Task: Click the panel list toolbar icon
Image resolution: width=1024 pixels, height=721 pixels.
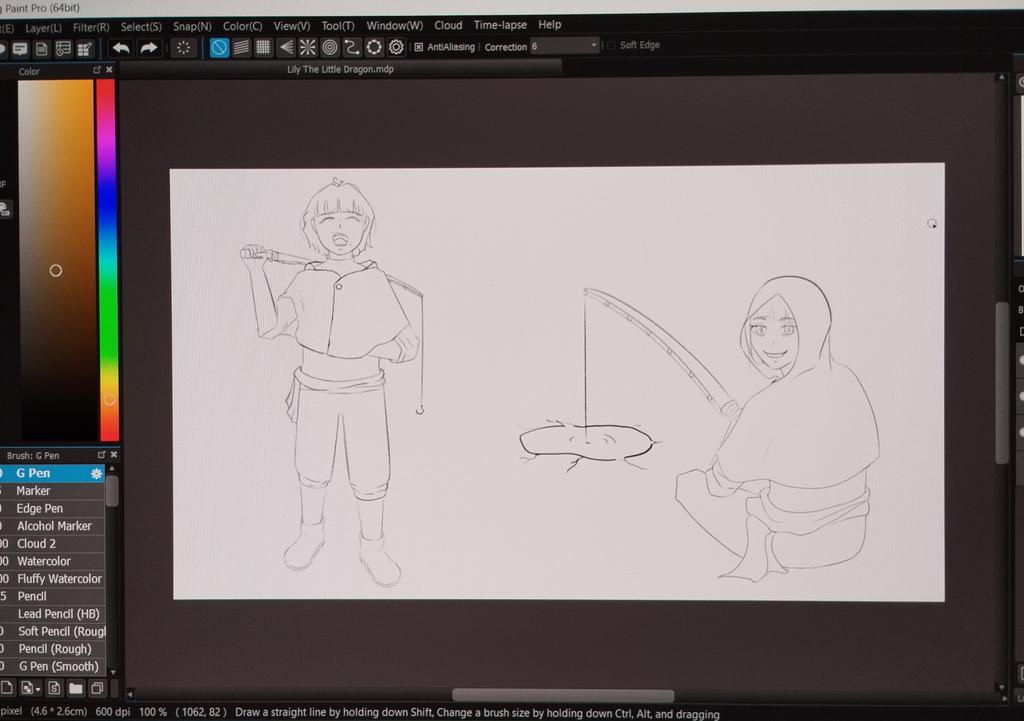Action: [x=63, y=49]
